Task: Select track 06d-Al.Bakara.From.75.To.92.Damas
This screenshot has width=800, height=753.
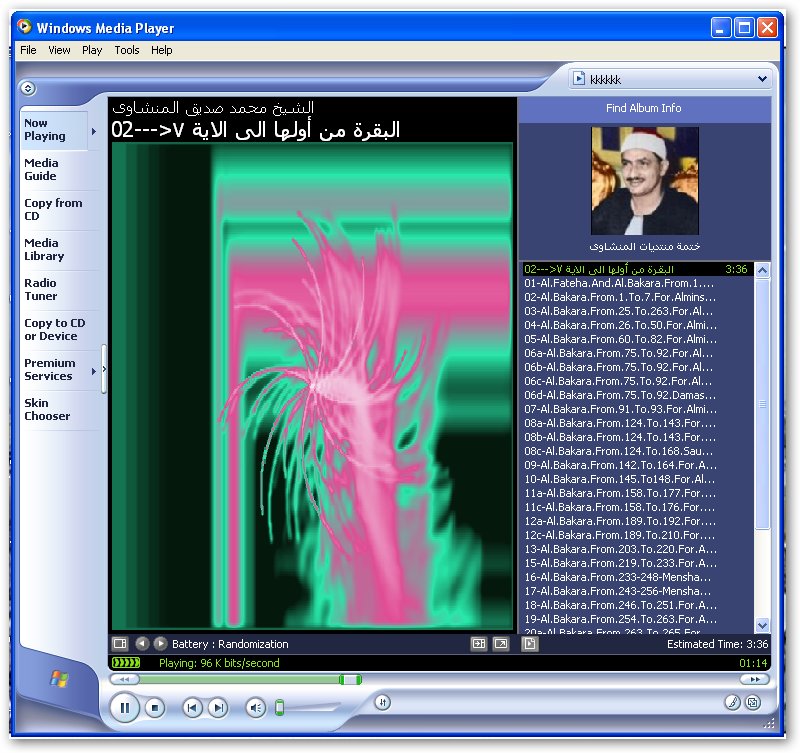Action: pyautogui.click(x=637, y=395)
